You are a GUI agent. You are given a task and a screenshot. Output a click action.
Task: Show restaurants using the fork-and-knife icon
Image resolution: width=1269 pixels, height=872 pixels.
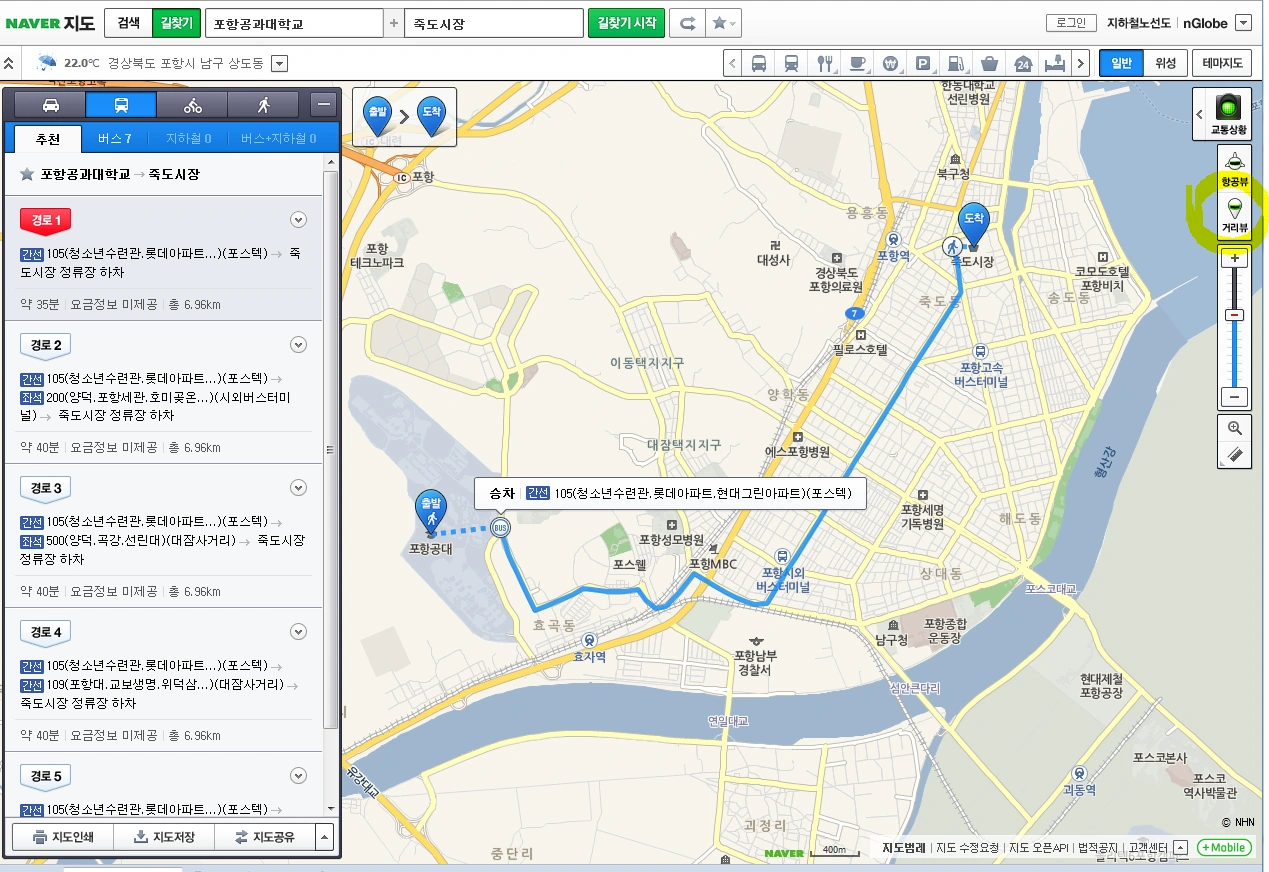(825, 64)
